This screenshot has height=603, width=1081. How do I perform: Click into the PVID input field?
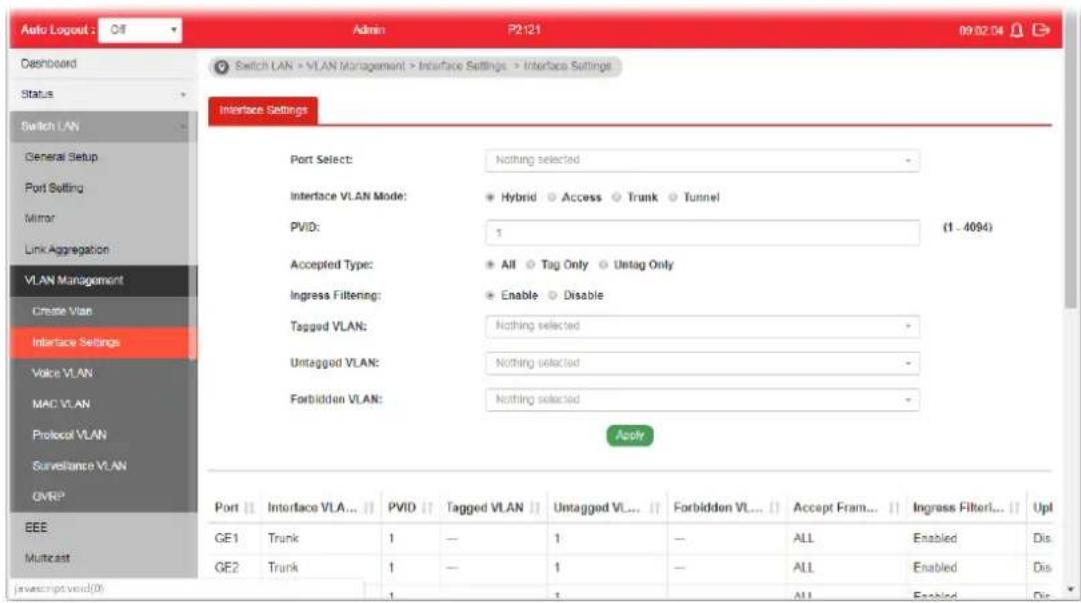(x=702, y=233)
